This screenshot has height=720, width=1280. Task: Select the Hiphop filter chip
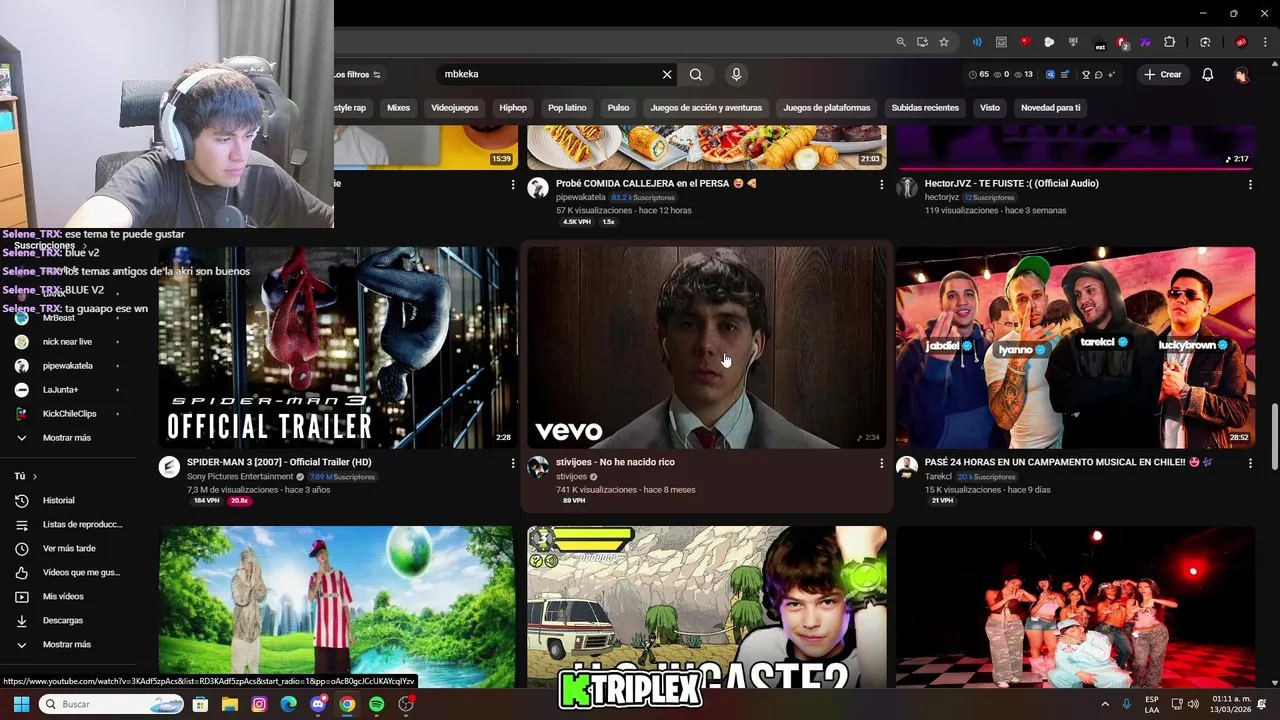point(513,107)
